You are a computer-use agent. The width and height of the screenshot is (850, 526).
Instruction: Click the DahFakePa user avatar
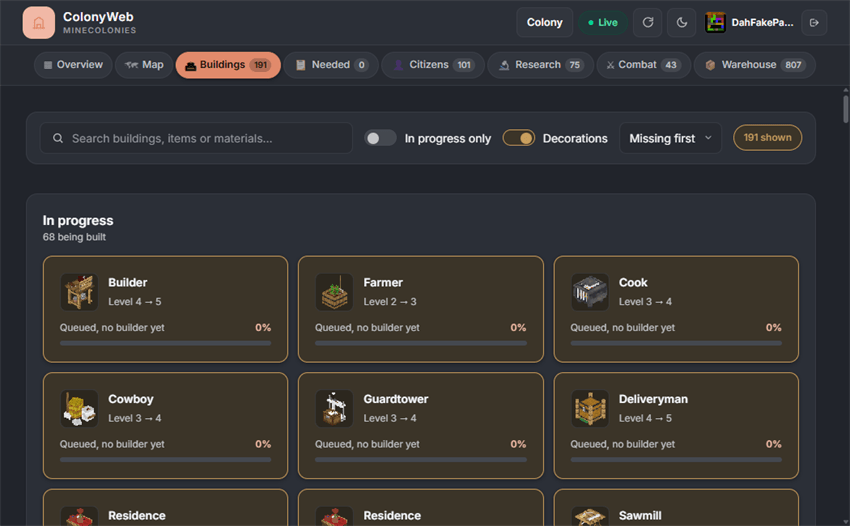pyautogui.click(x=715, y=22)
